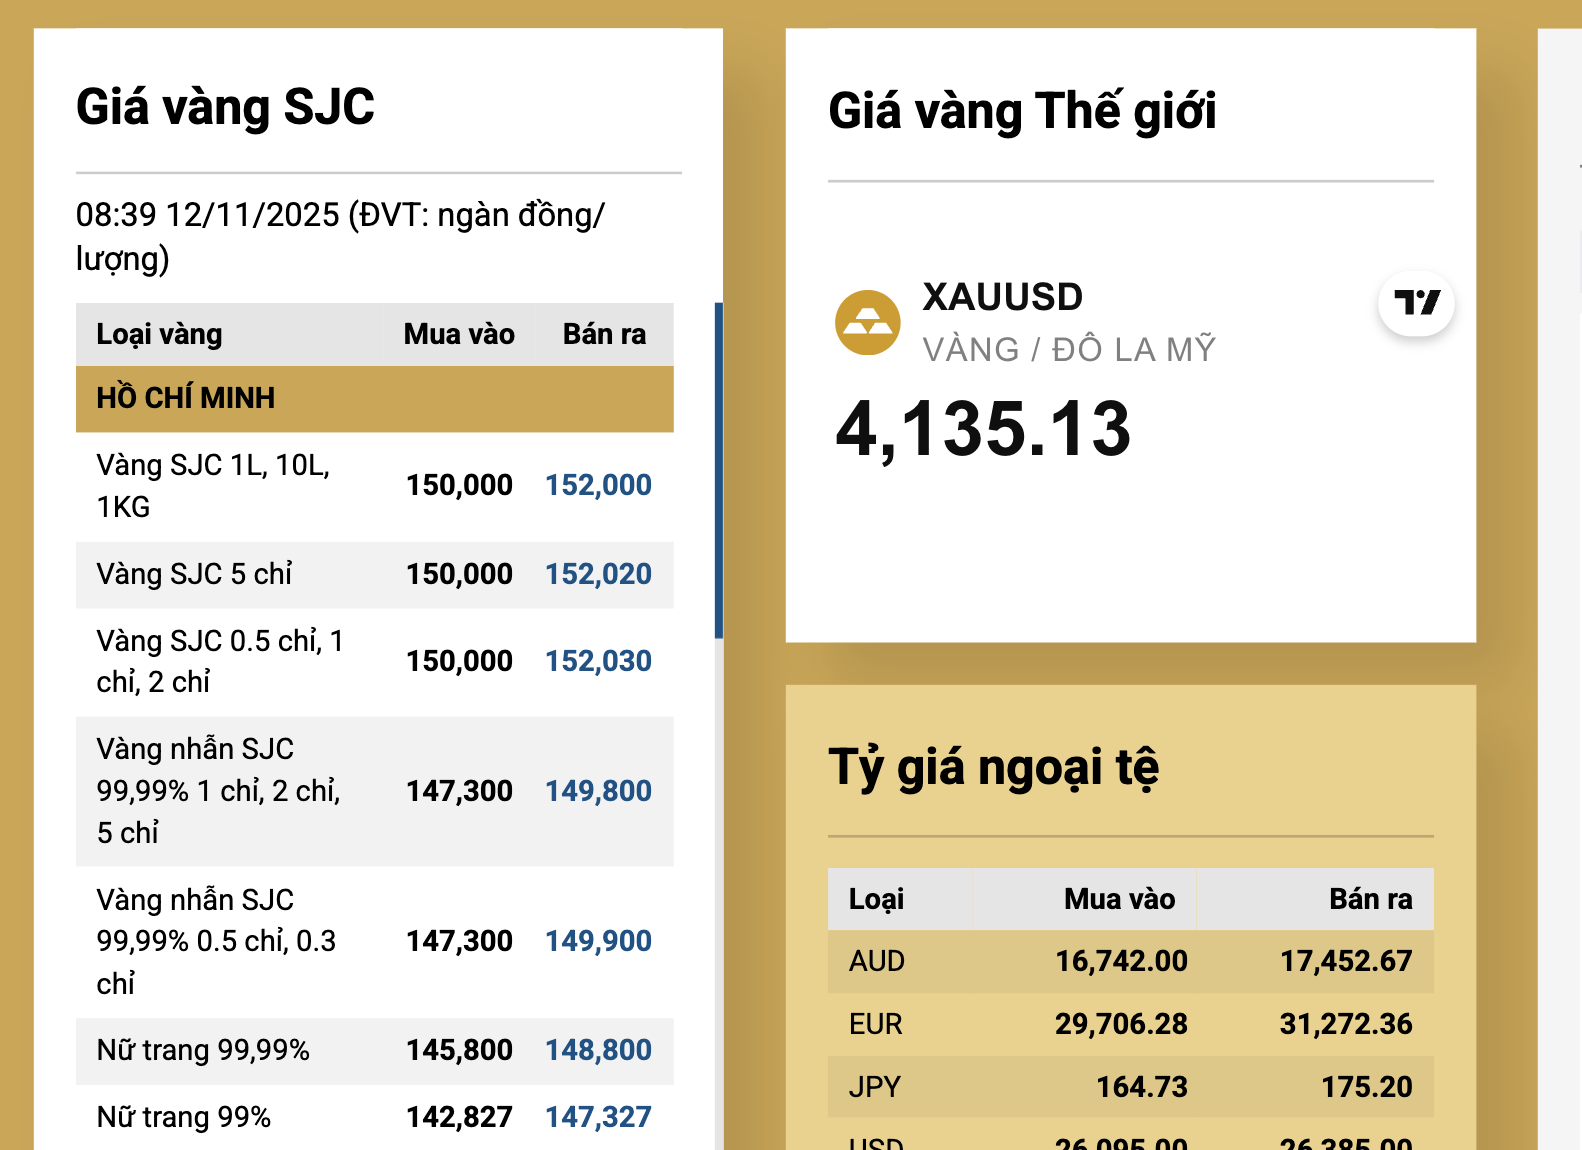Click the 152,020 Bán ra link for SJC 5 chỉ
The width and height of the screenshot is (1582, 1150).
pos(597,573)
